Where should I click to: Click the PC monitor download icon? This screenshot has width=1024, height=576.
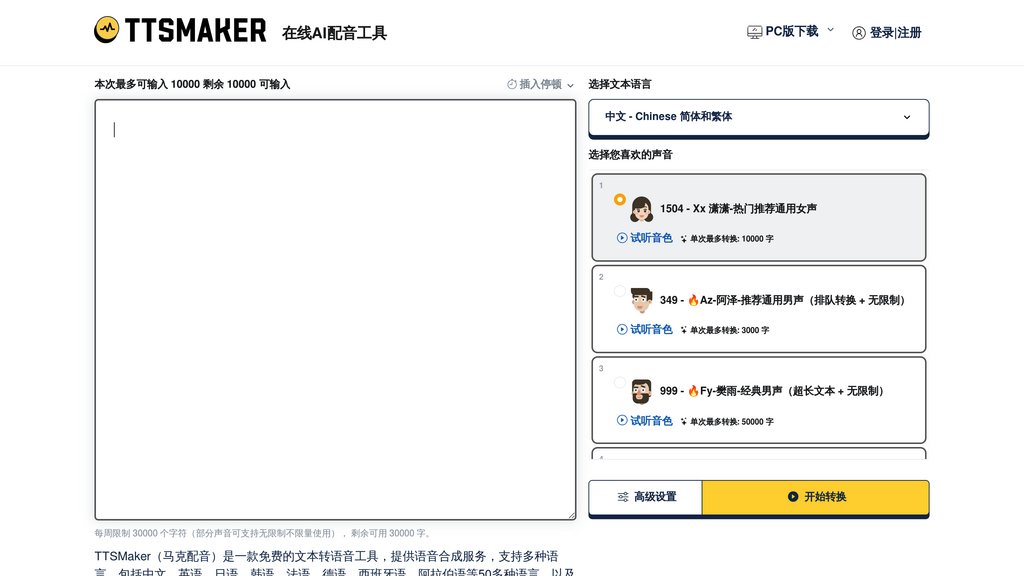pyautogui.click(x=754, y=32)
